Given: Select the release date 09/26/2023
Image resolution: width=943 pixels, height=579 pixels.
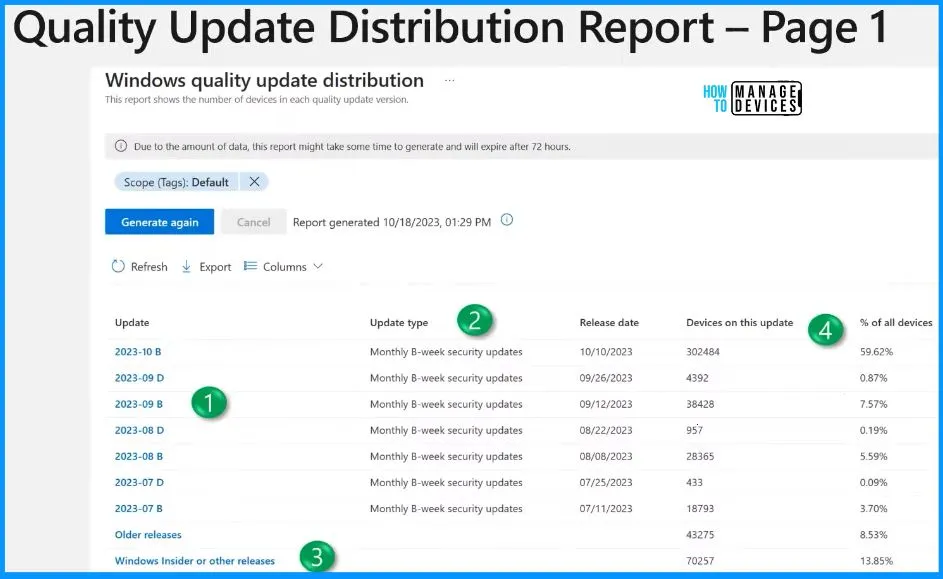Looking at the screenshot, I should [606, 378].
